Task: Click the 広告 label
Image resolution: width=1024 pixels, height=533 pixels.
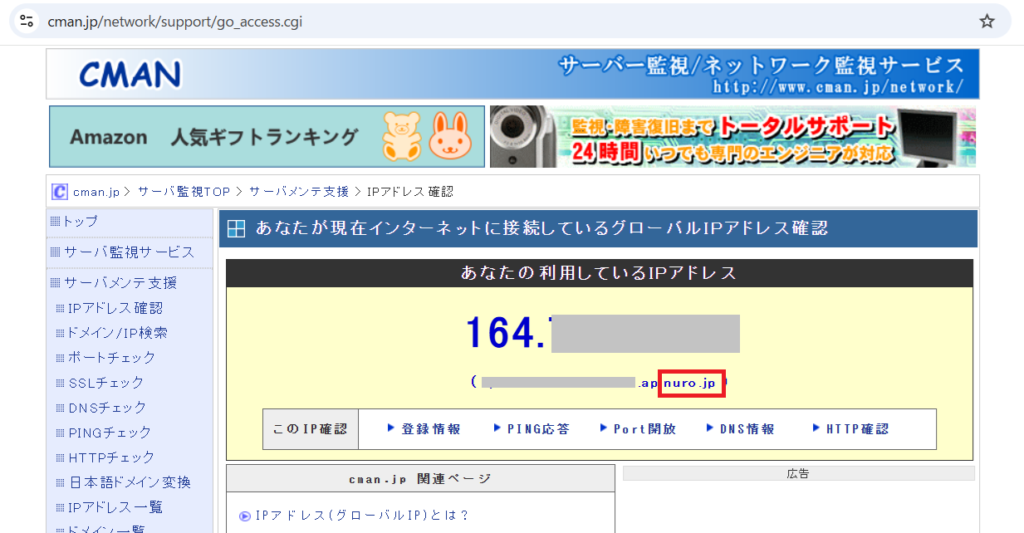Action: pos(798,474)
